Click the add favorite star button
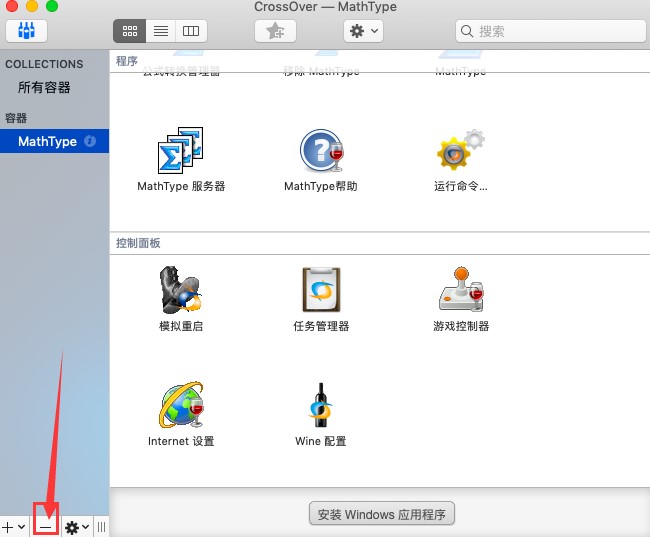Screen dimensions: 650x537 [x=275, y=31]
